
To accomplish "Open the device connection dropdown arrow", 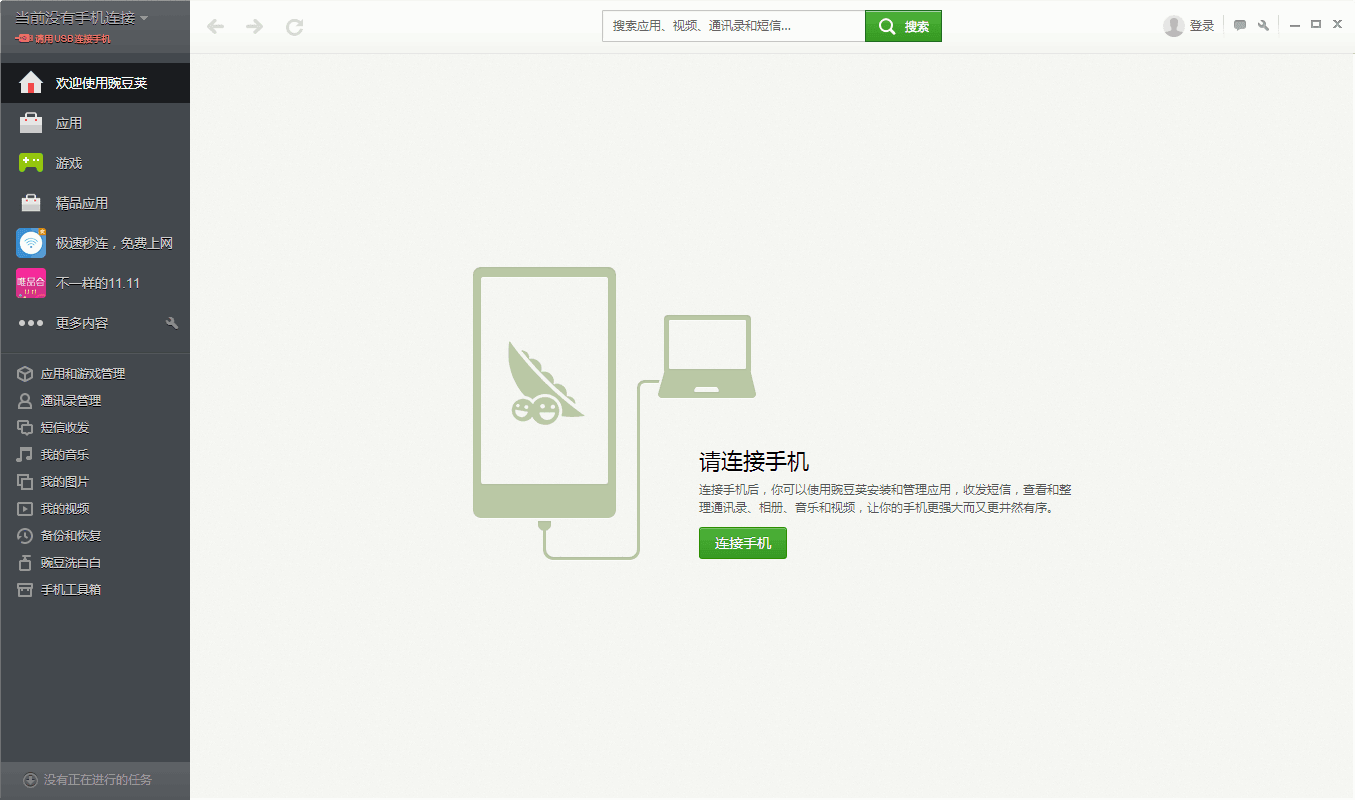I will pyautogui.click(x=144, y=19).
